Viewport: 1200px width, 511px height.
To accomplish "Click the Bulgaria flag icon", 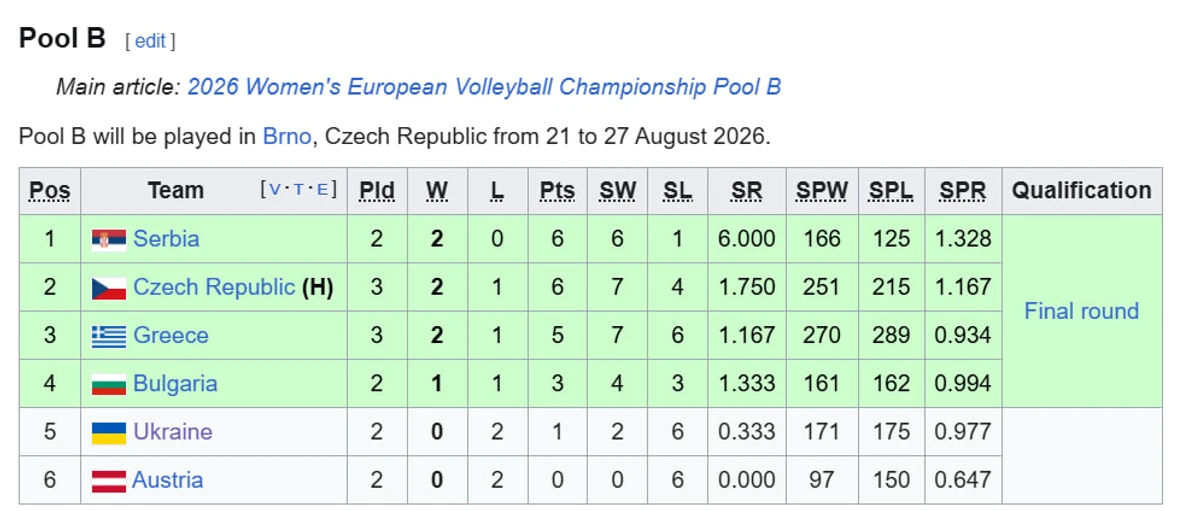I will pyautogui.click(x=109, y=384).
